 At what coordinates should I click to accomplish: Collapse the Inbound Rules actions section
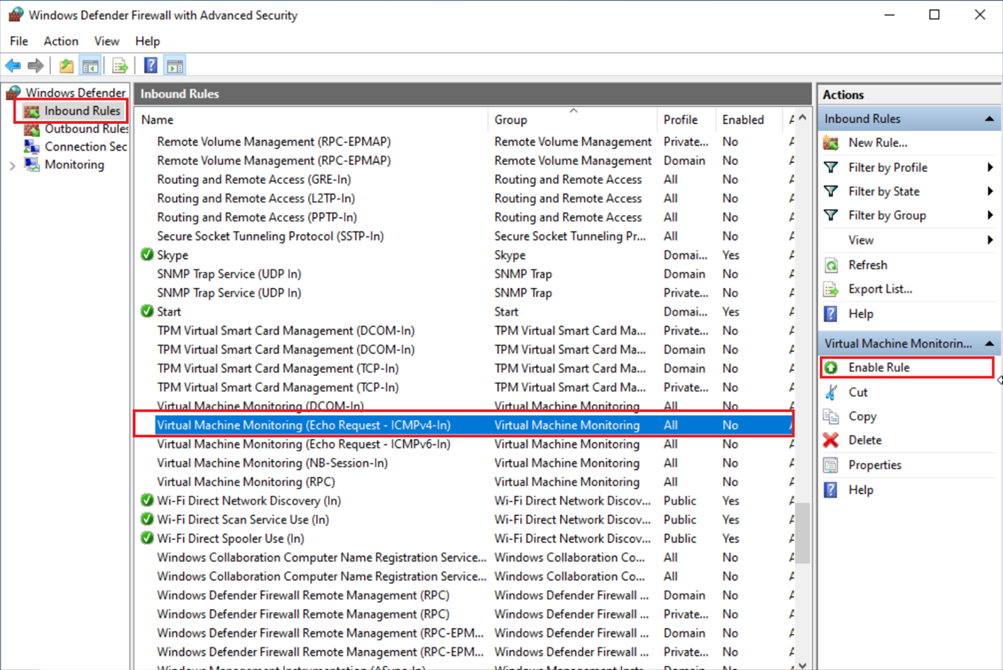[990, 119]
